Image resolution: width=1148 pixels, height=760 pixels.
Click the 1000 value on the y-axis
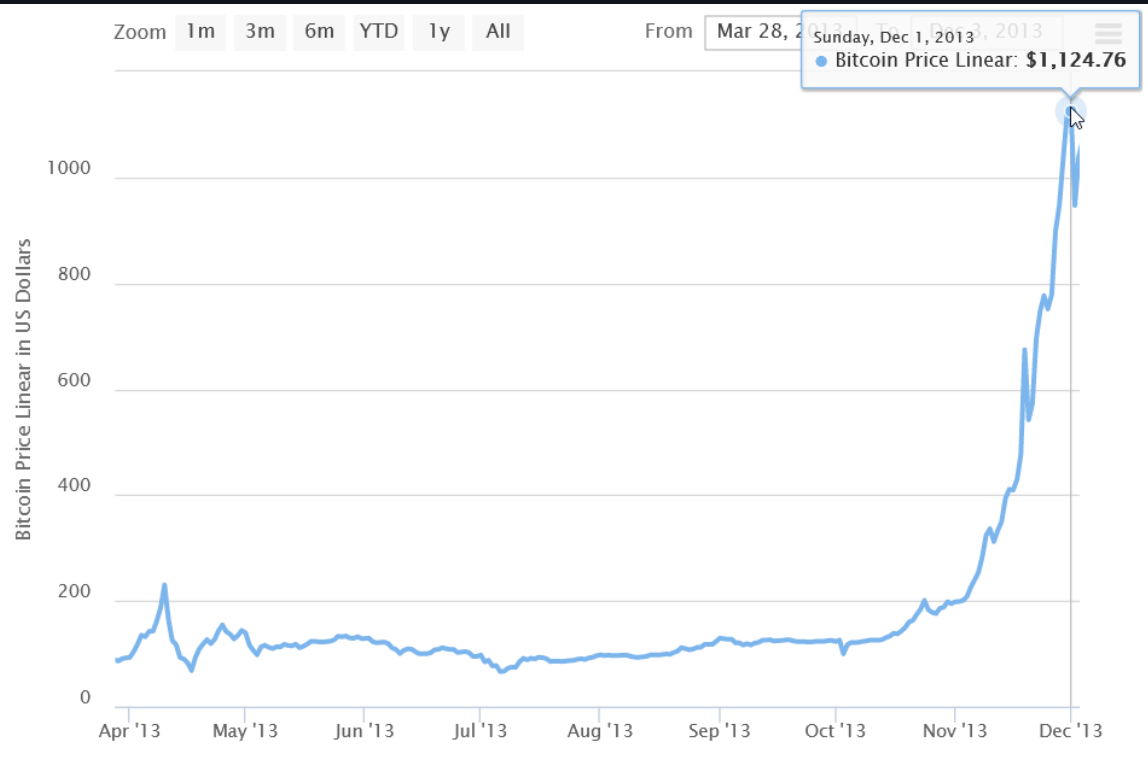coord(70,168)
